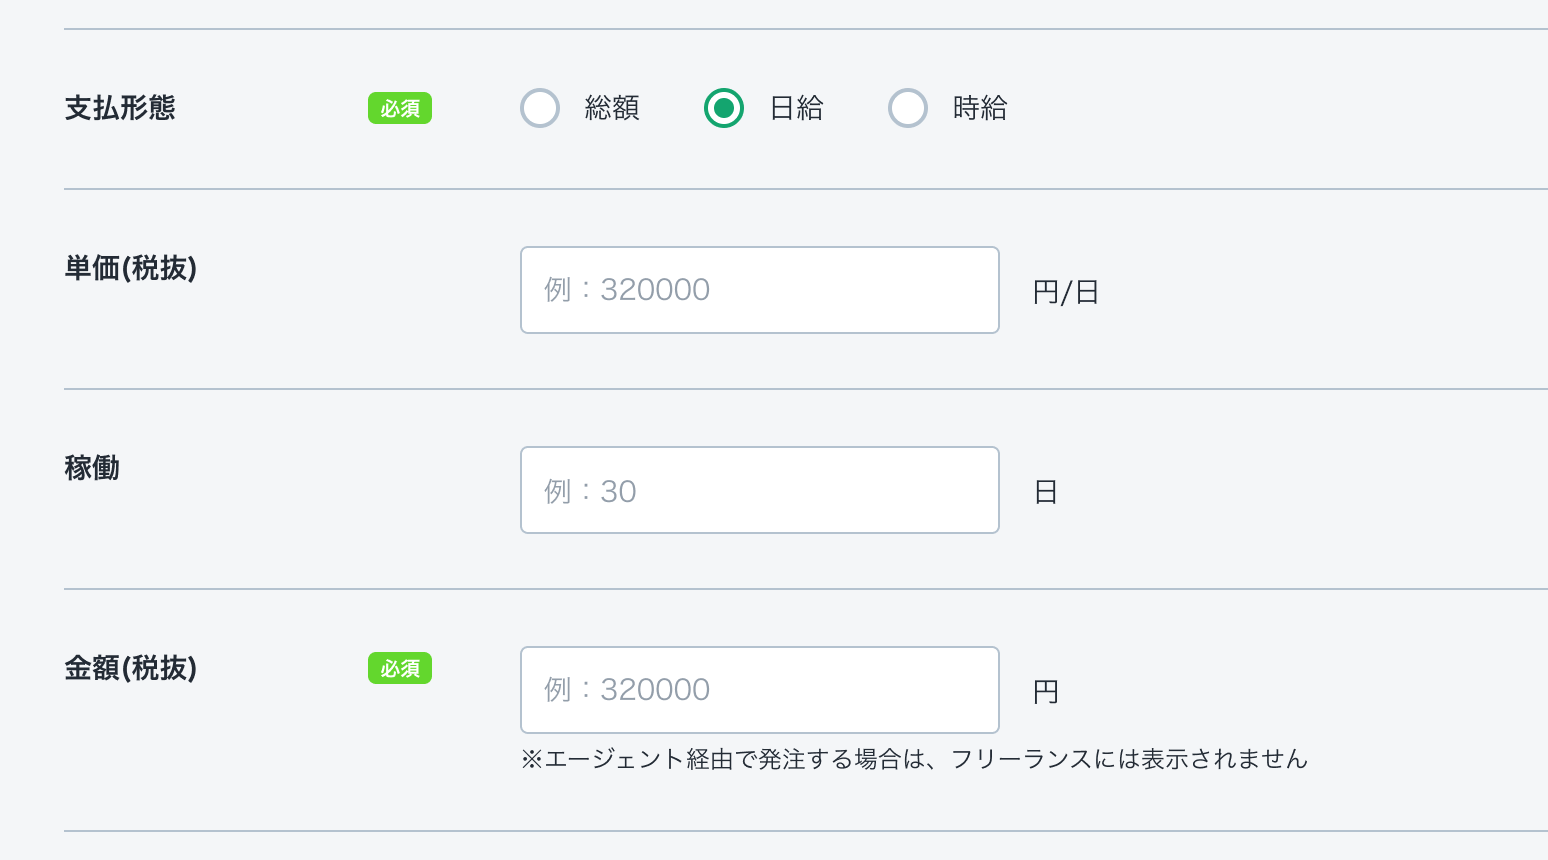This screenshot has width=1548, height=860.
Task: Click the divider line below the 稼働 row
Action: (800, 589)
